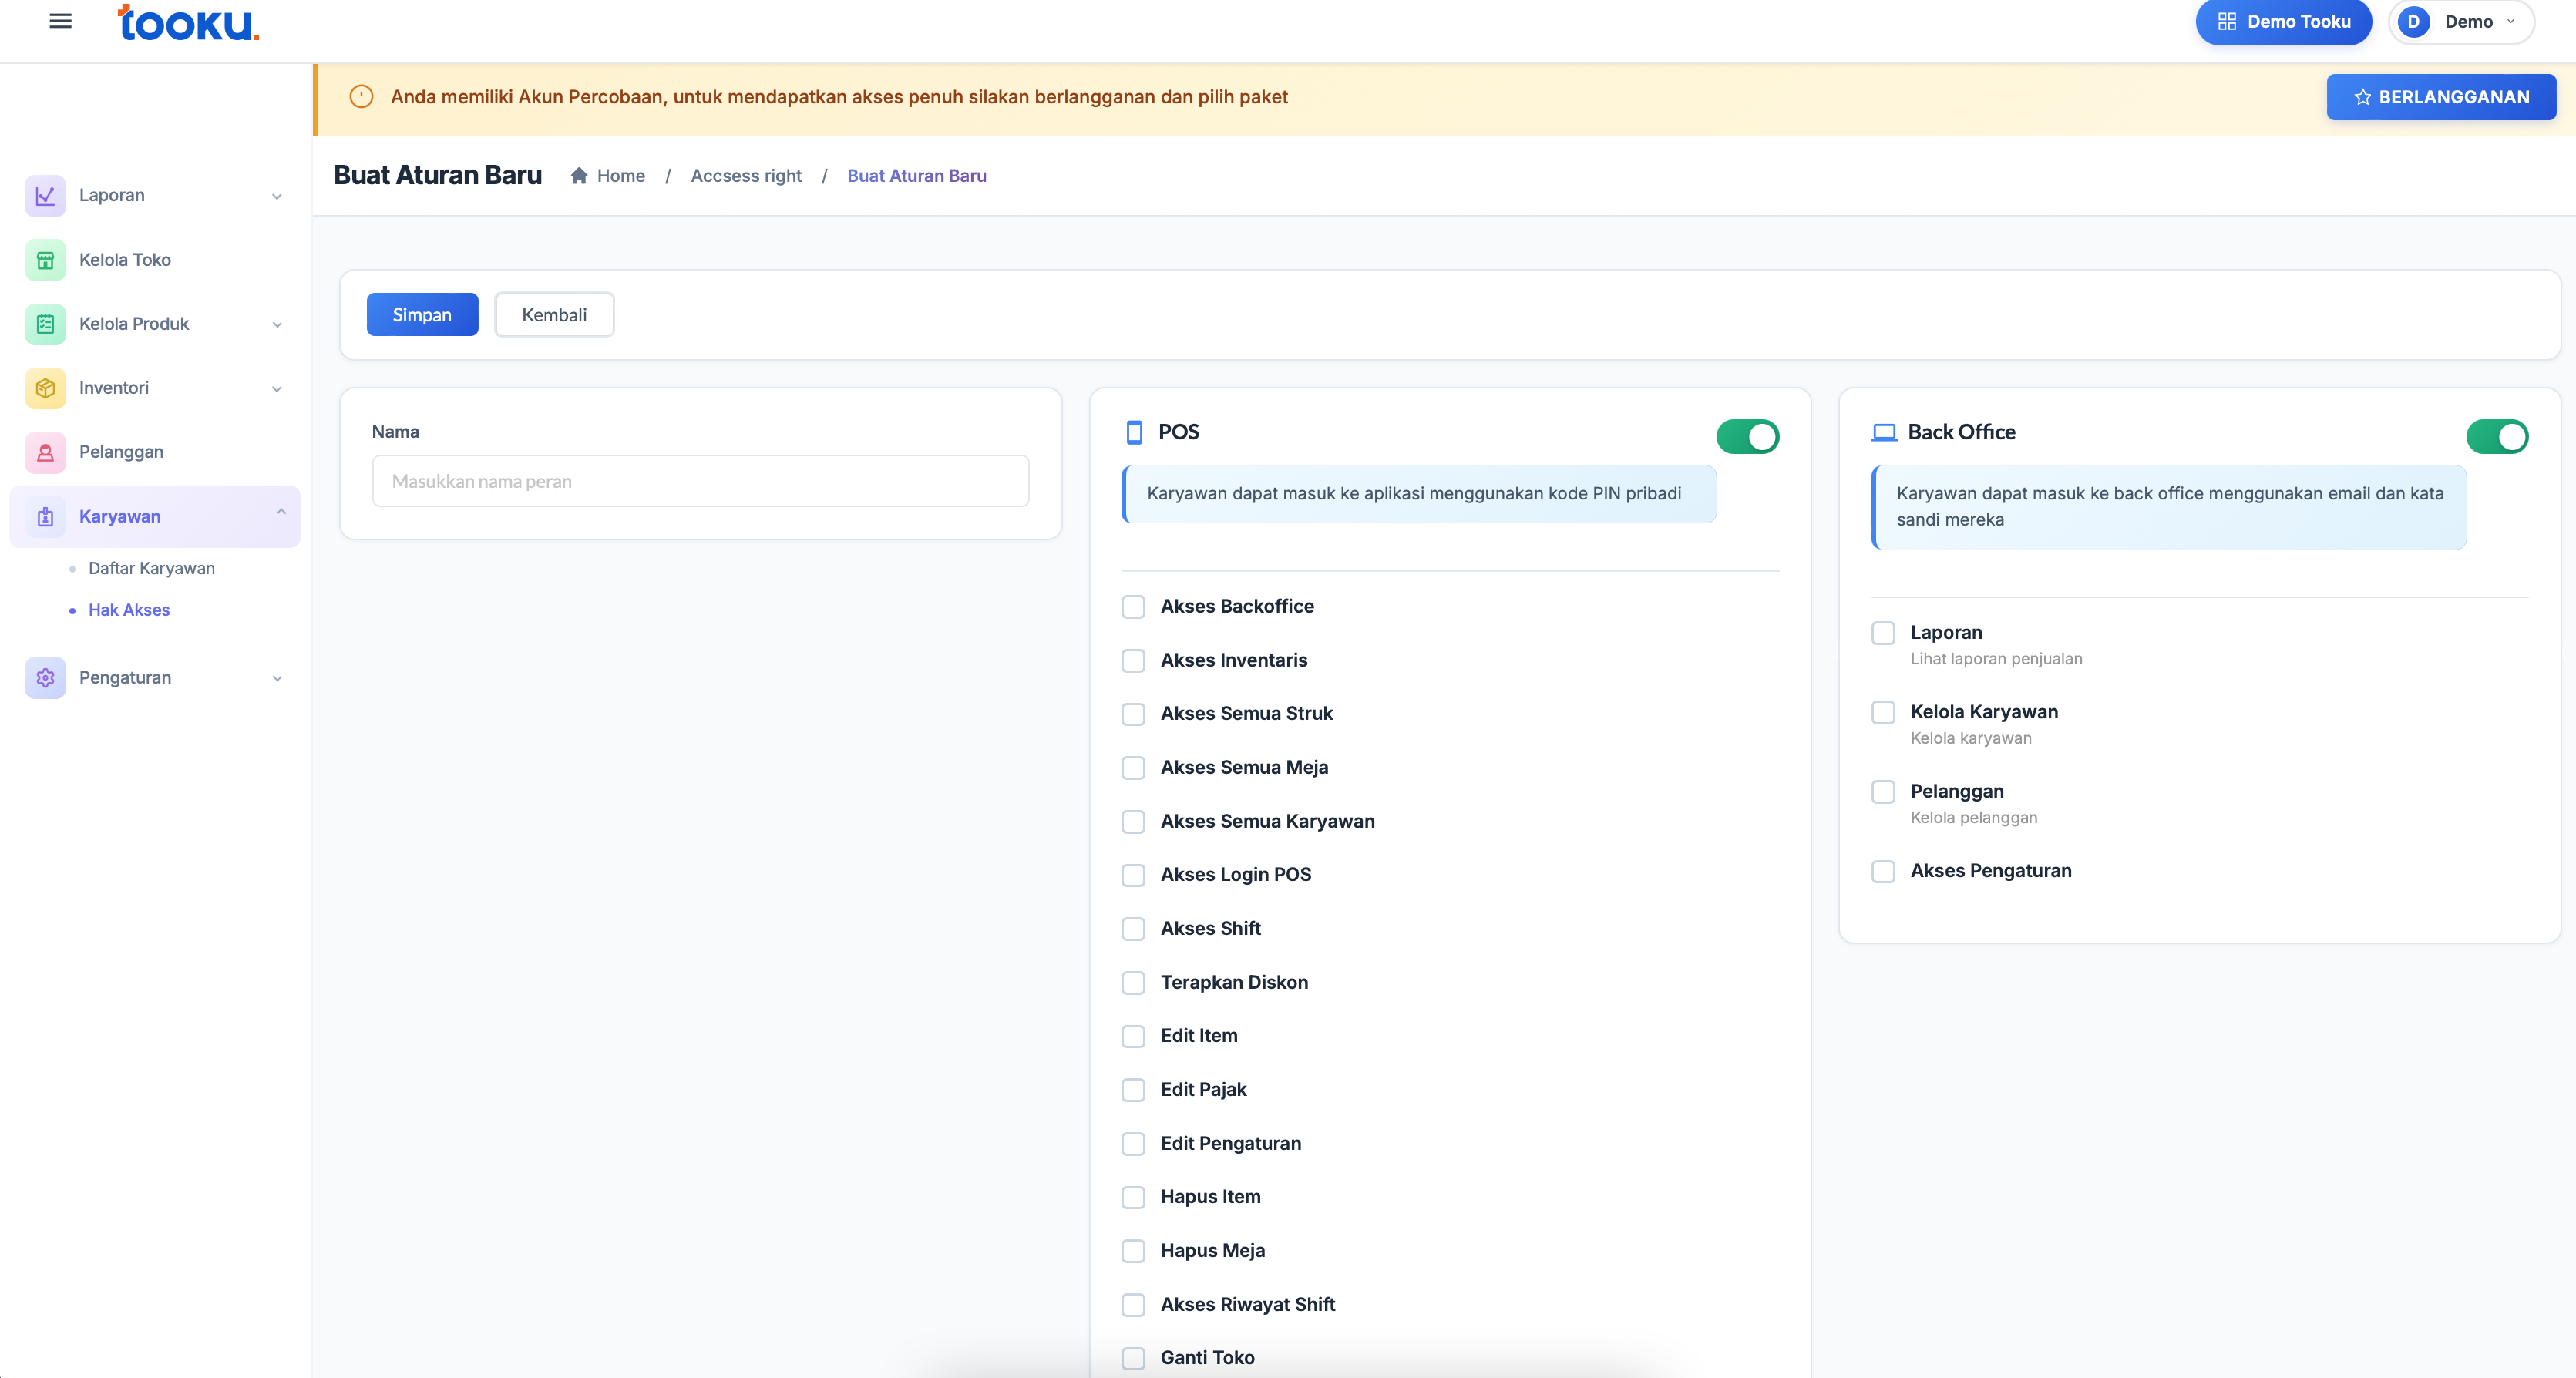Disable the POS access toggle

[1747, 437]
